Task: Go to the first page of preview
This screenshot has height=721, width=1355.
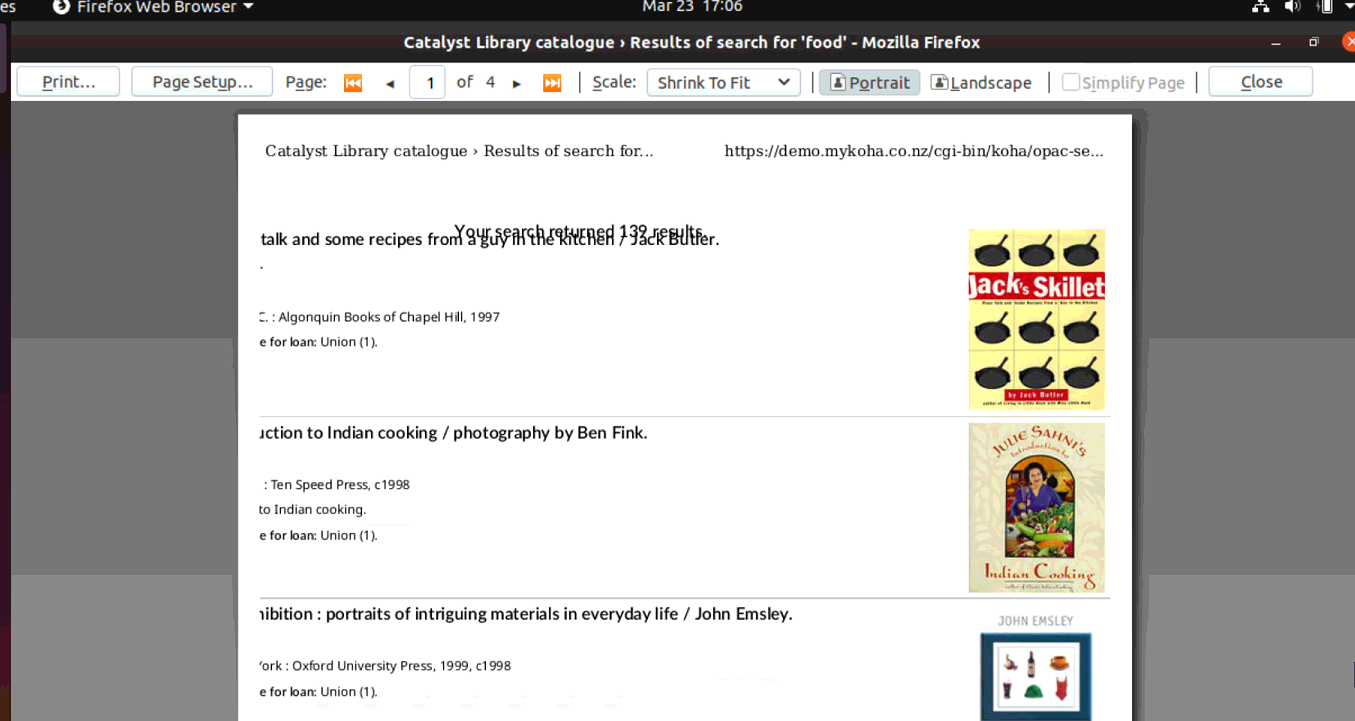Action: click(352, 83)
